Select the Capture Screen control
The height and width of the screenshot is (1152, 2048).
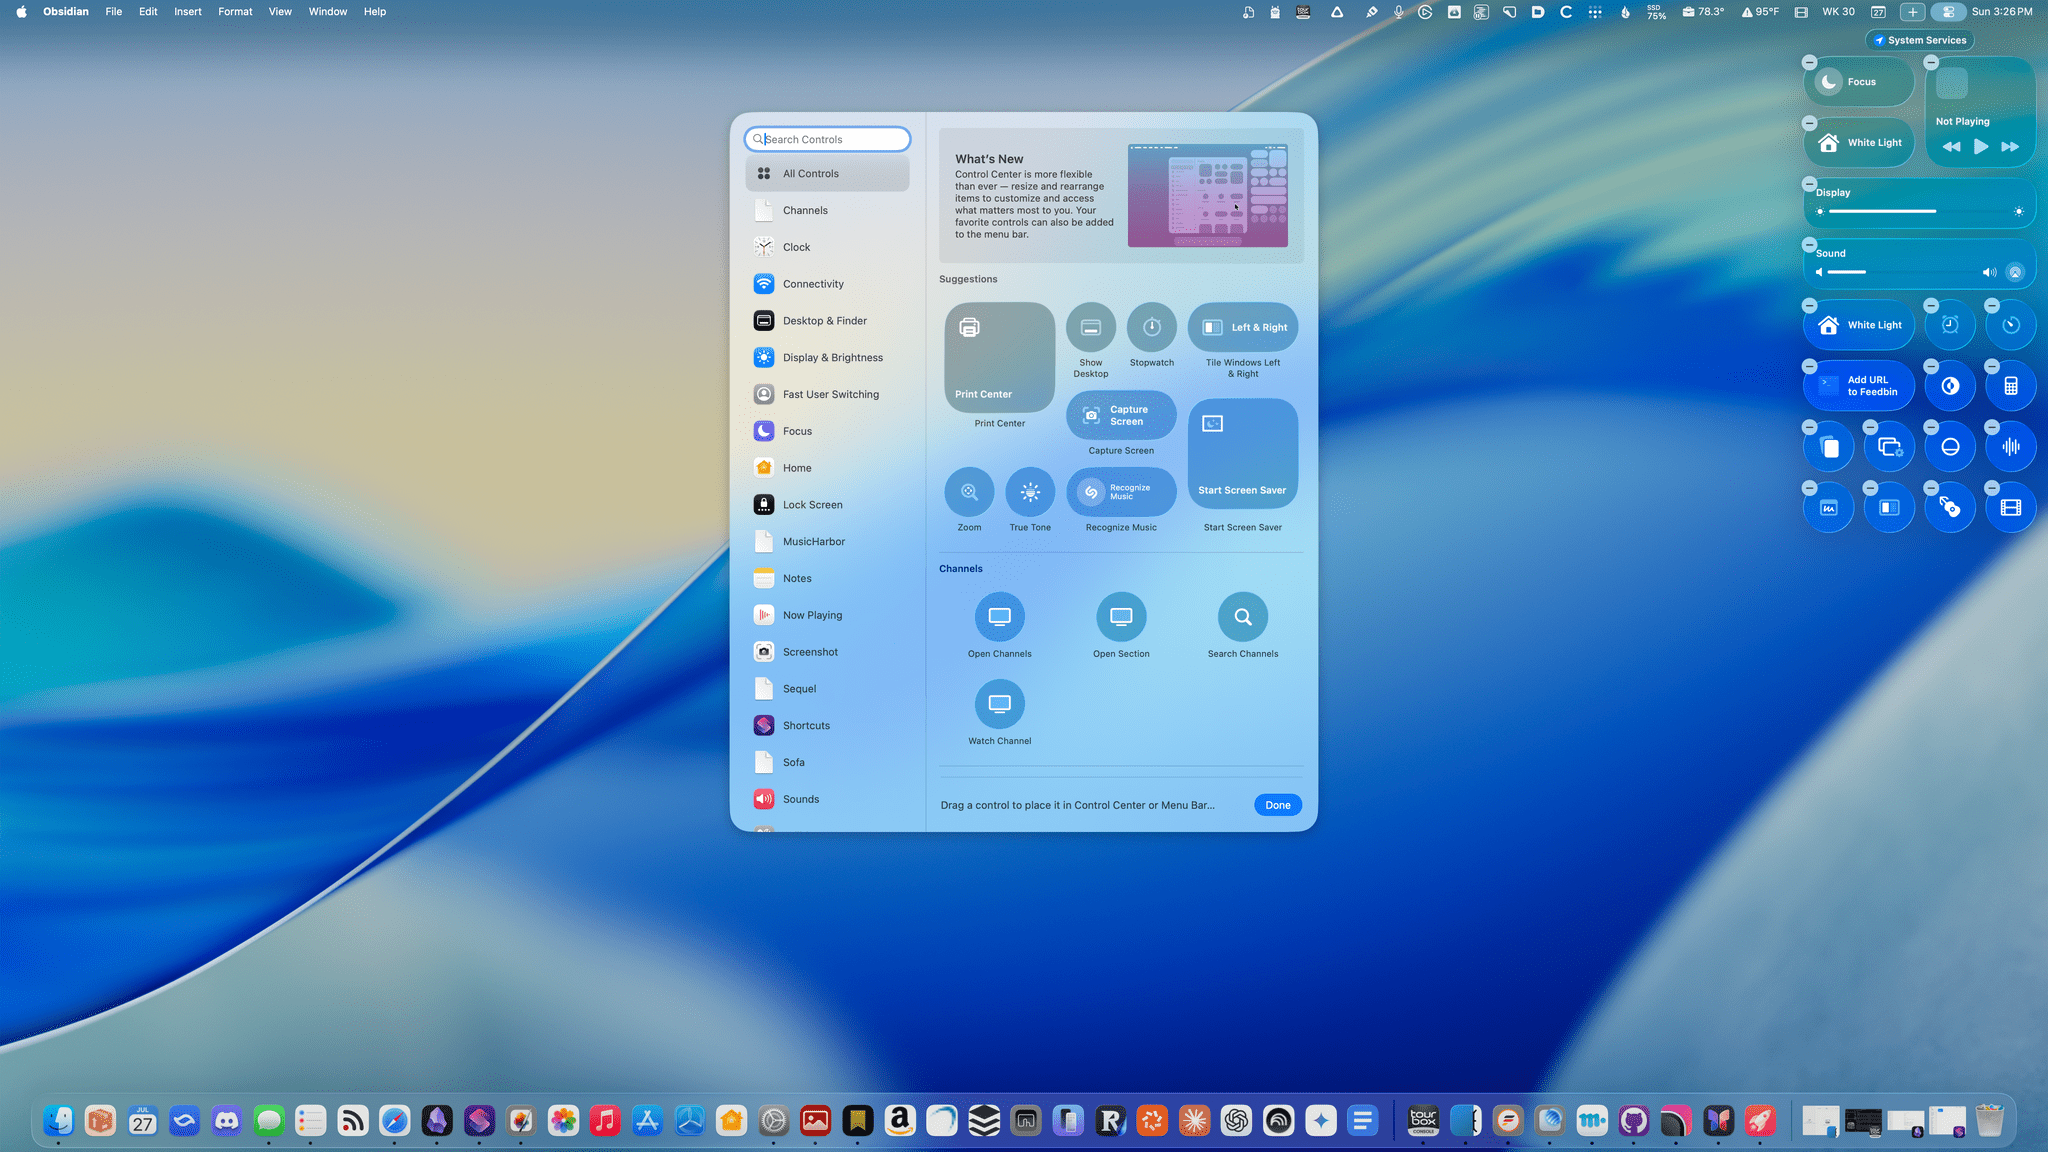click(x=1121, y=415)
